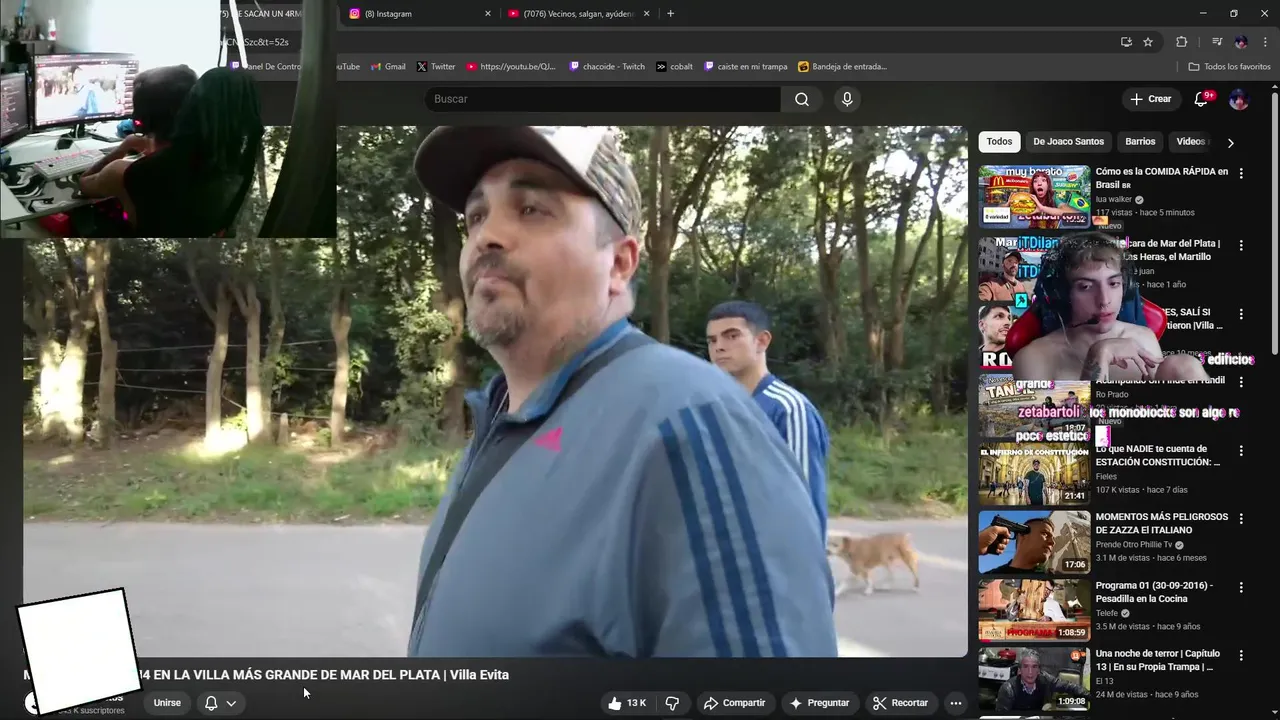Open the COMIDA RÁPIDA en Brasil thumbnail
1280x720 pixels.
(x=1034, y=196)
